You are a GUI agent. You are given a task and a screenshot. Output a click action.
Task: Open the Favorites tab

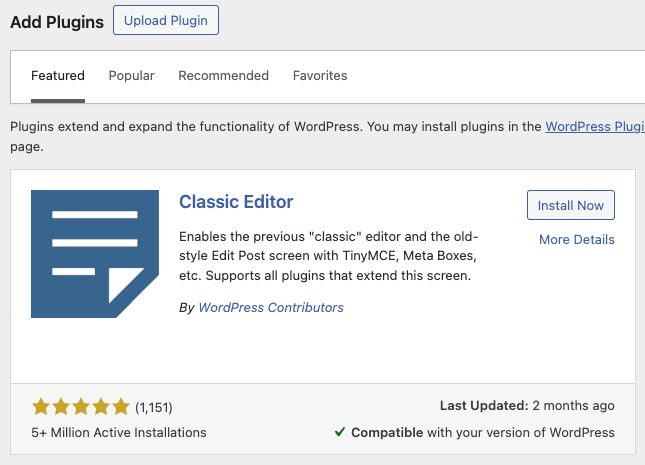tap(320, 76)
